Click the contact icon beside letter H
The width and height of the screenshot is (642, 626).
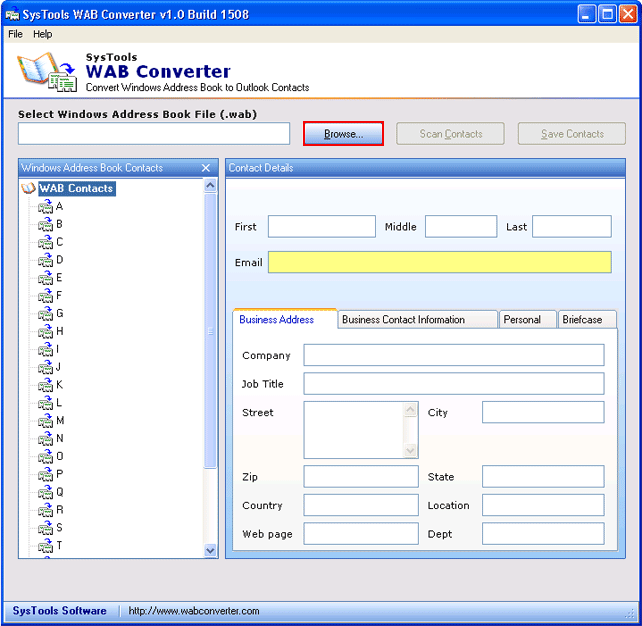45,331
